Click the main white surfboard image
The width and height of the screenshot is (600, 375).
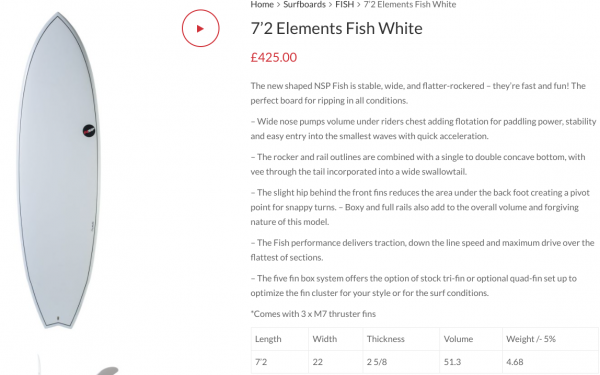click(58, 170)
